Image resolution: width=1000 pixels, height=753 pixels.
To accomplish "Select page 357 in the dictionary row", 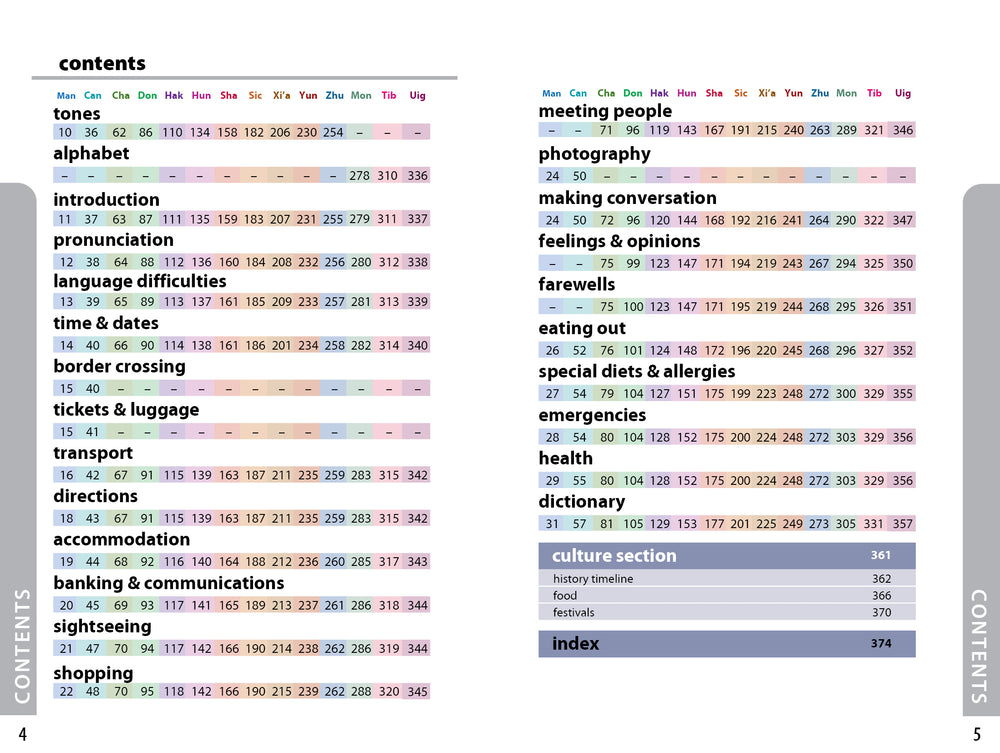I will 902,524.
